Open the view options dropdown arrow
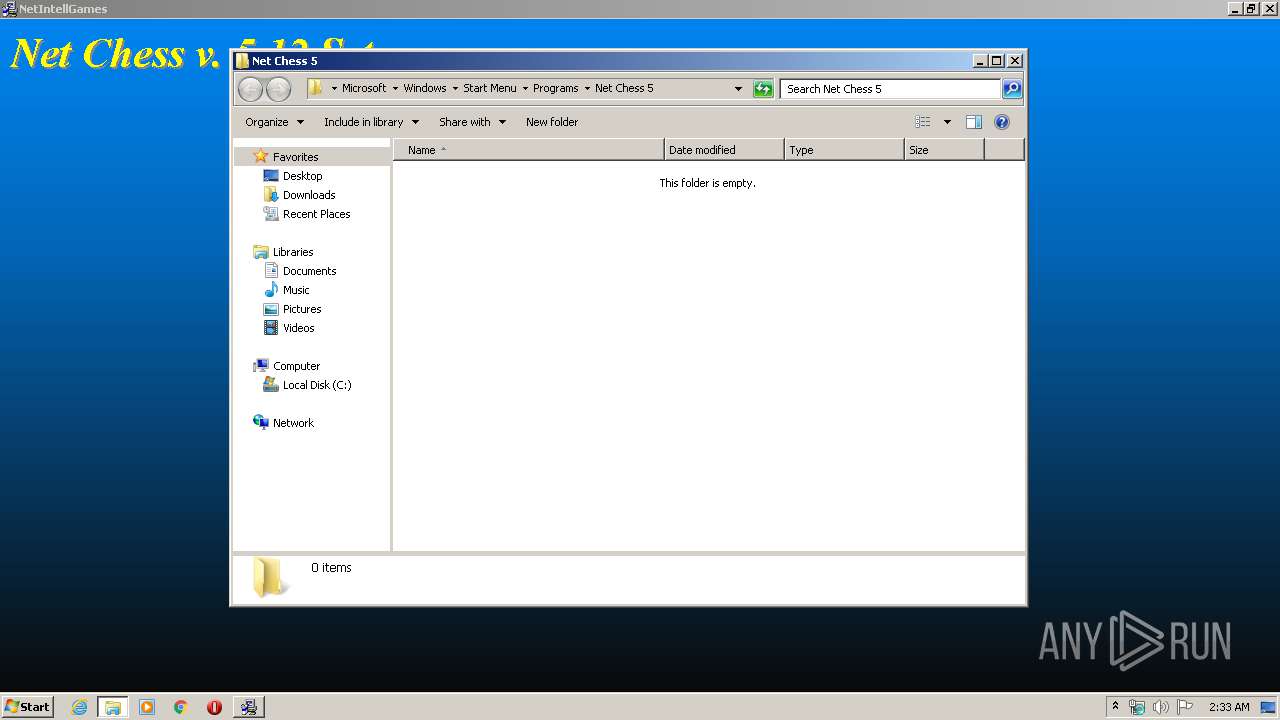Image resolution: width=1280 pixels, height=720 pixels. click(947, 122)
